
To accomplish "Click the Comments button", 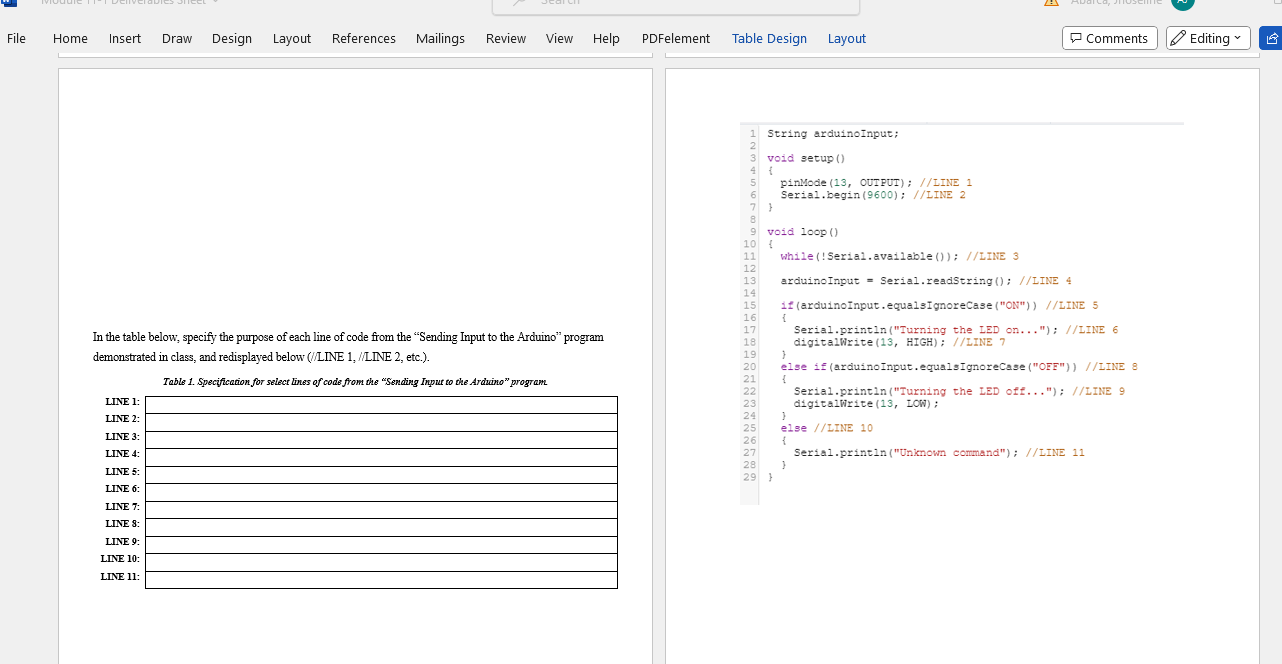I will [x=1109, y=38].
